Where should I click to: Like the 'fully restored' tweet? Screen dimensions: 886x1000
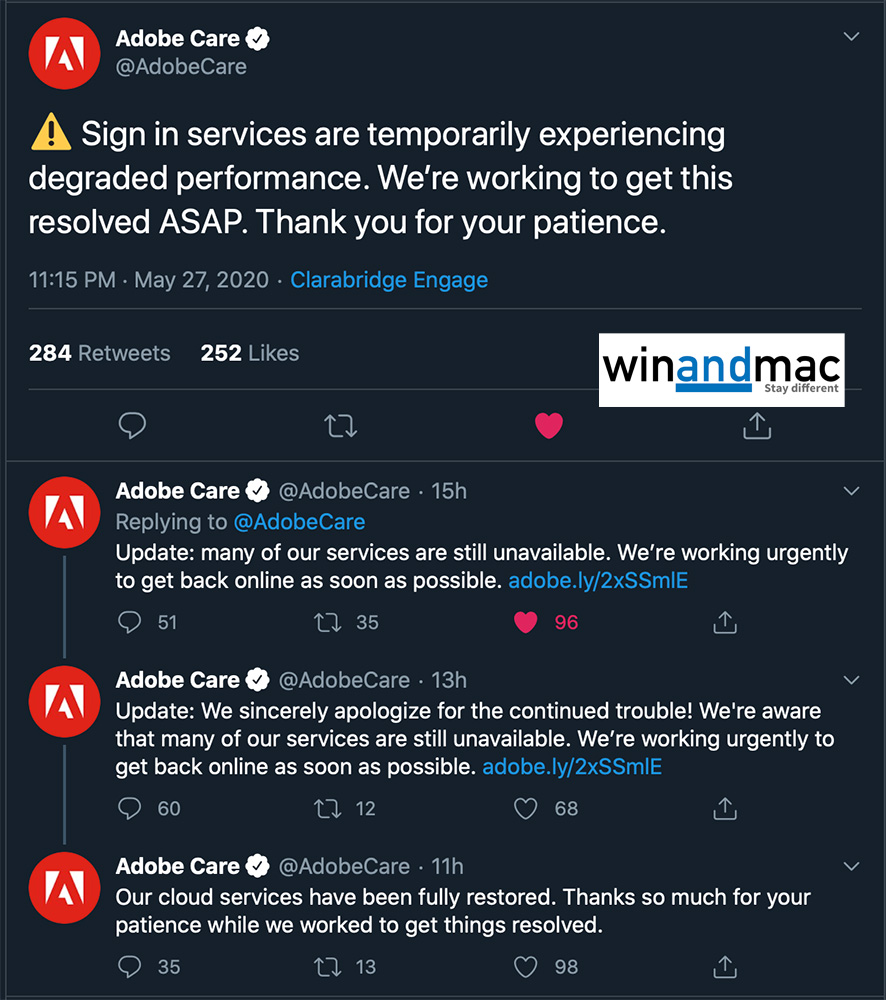pyautogui.click(x=526, y=967)
